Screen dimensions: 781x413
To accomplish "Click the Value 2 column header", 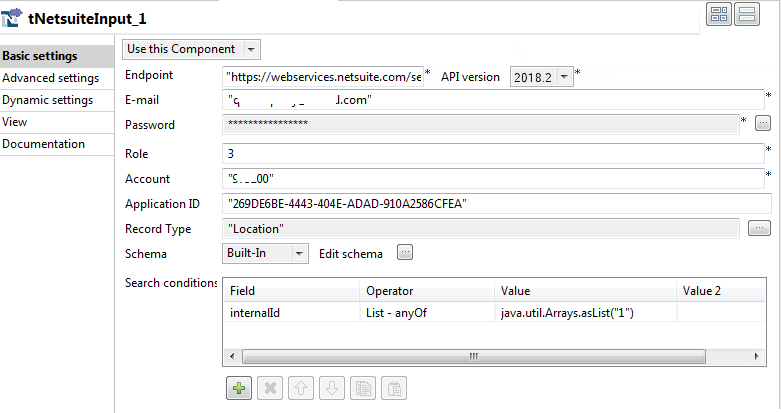I will (x=721, y=290).
